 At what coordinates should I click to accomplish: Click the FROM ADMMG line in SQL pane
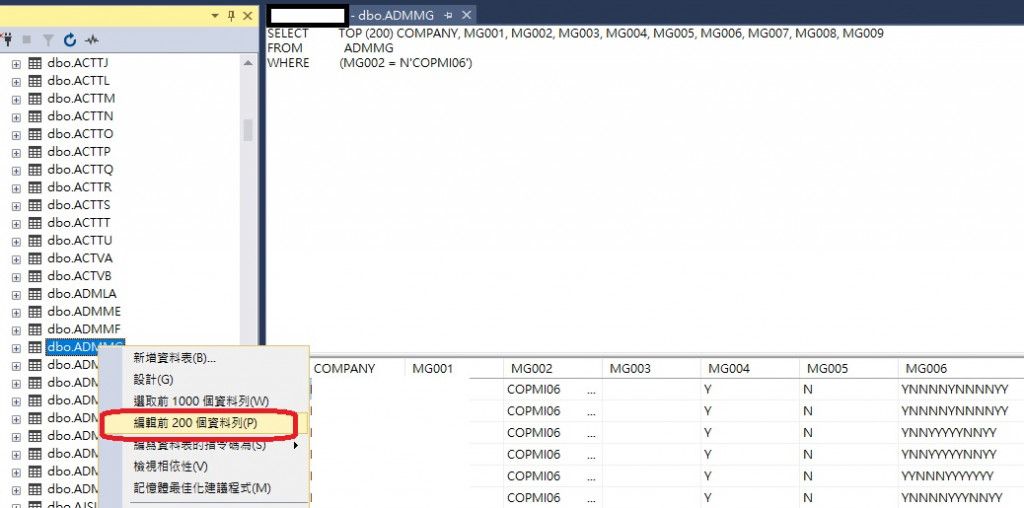tap(330, 48)
